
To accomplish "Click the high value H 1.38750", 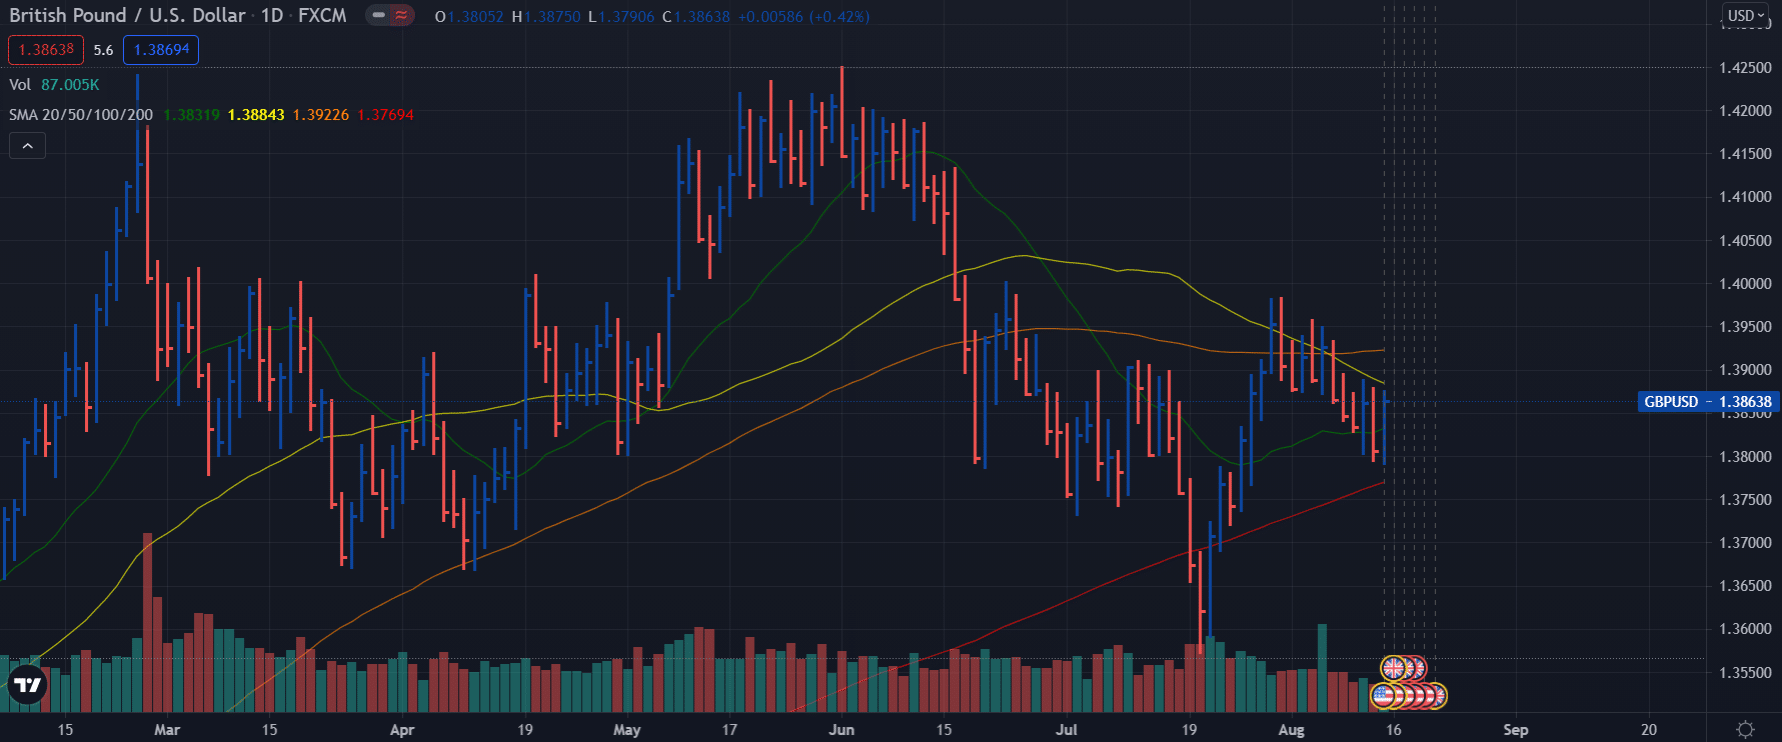I will [546, 17].
